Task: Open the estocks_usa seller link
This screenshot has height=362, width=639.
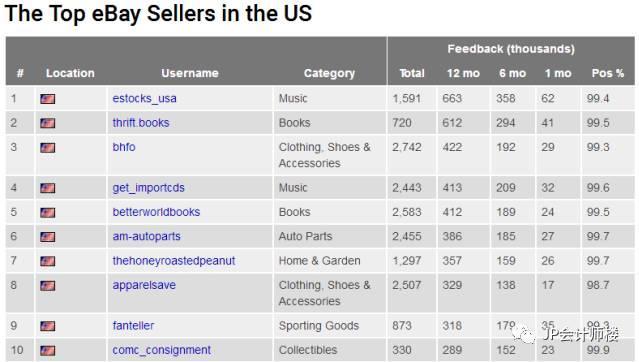Action: coord(144,99)
